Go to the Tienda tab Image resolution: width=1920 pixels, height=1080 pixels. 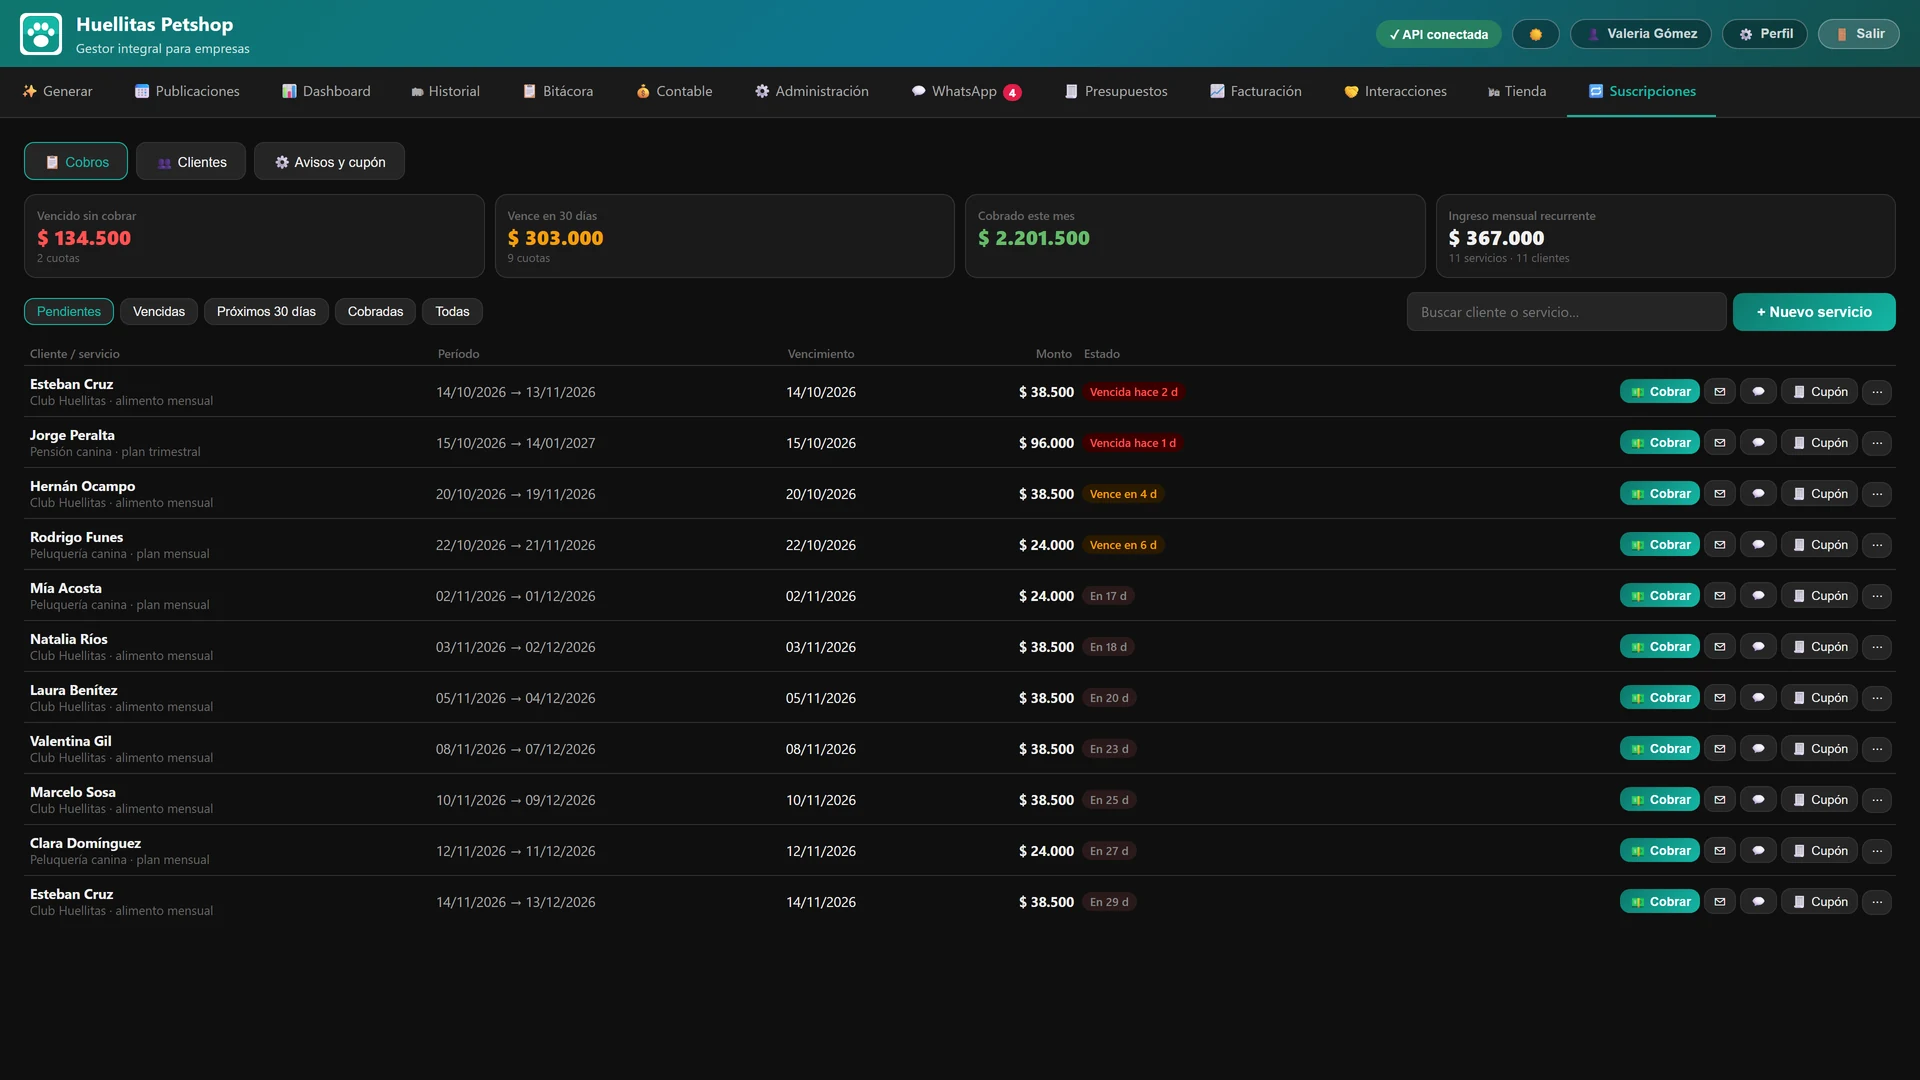(1517, 92)
